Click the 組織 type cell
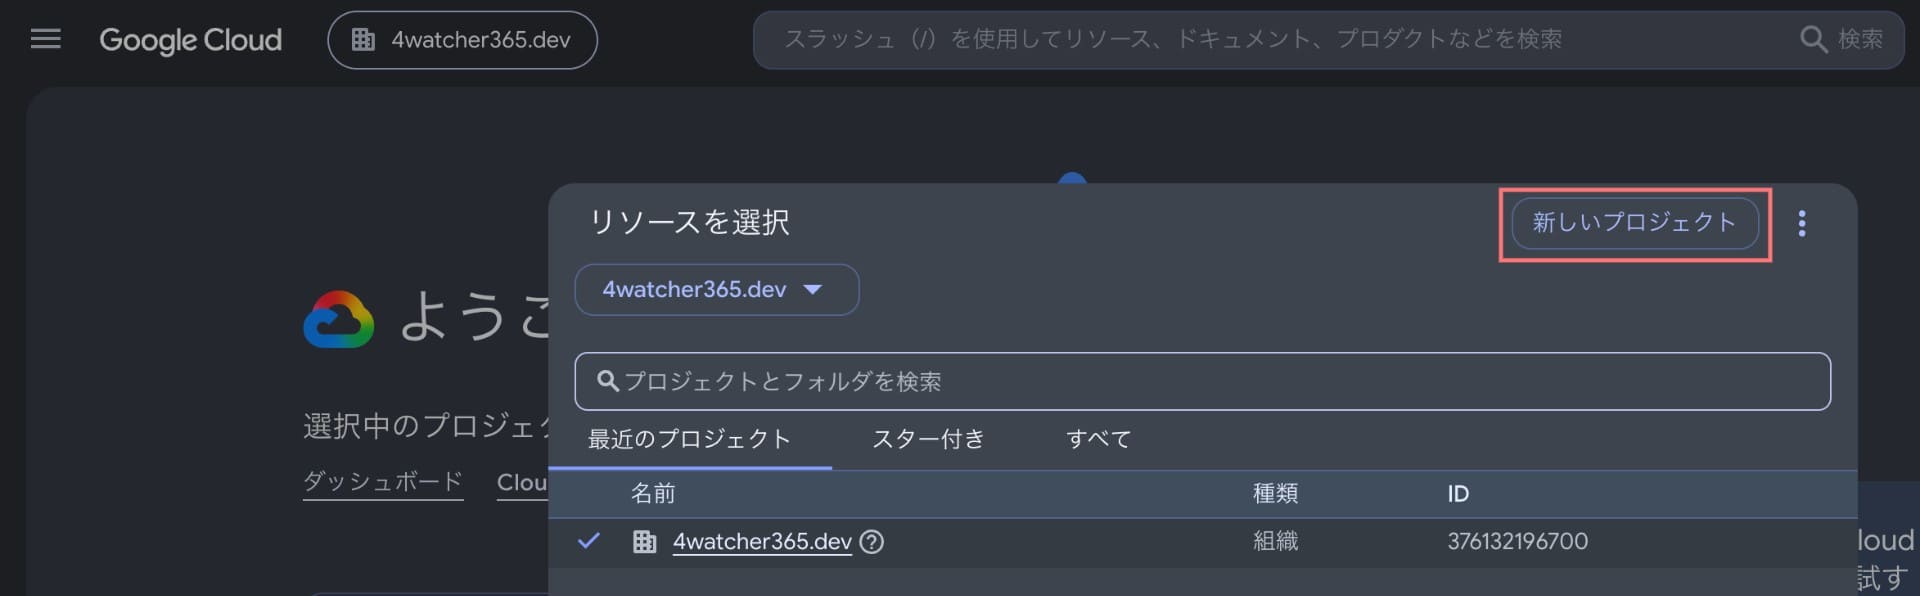The height and width of the screenshot is (596, 1920). (1276, 541)
